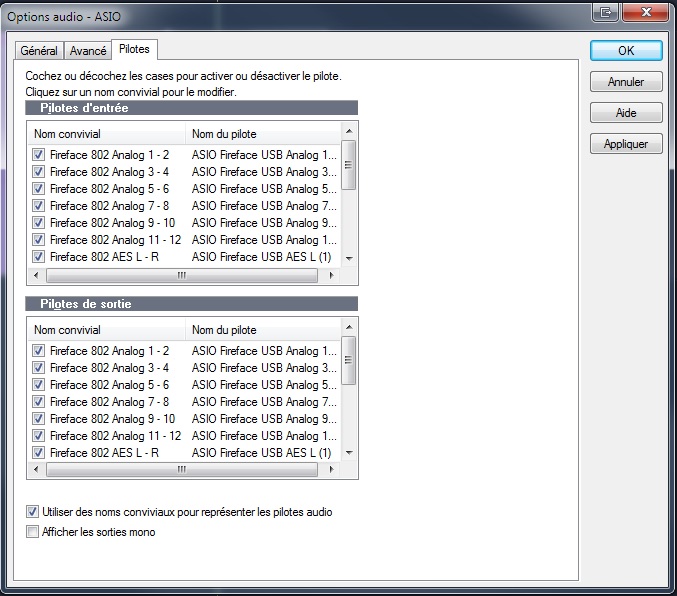
Task: Uncheck input driver Fireface 802 Analog 3 - 4
Action: [x=38, y=171]
